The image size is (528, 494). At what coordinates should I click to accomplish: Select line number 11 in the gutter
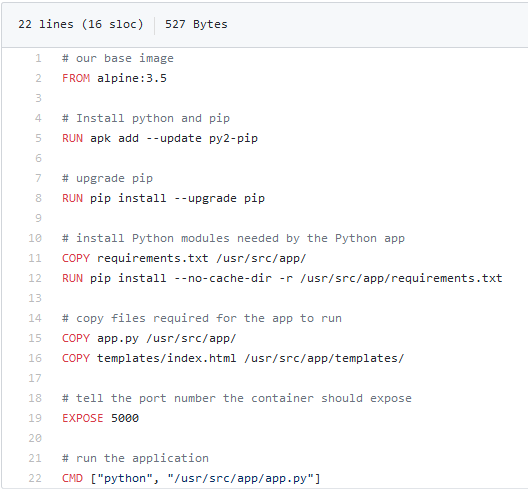(35, 258)
